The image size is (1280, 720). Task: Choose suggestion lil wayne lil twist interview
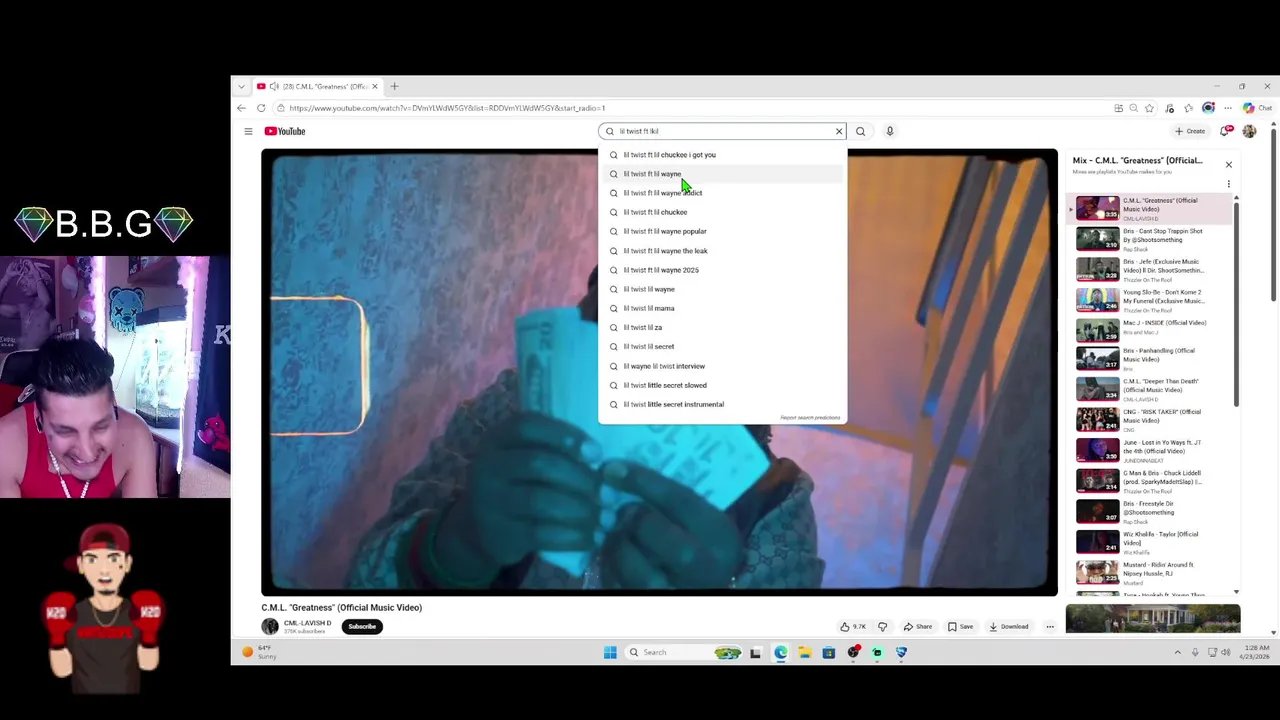point(722,366)
